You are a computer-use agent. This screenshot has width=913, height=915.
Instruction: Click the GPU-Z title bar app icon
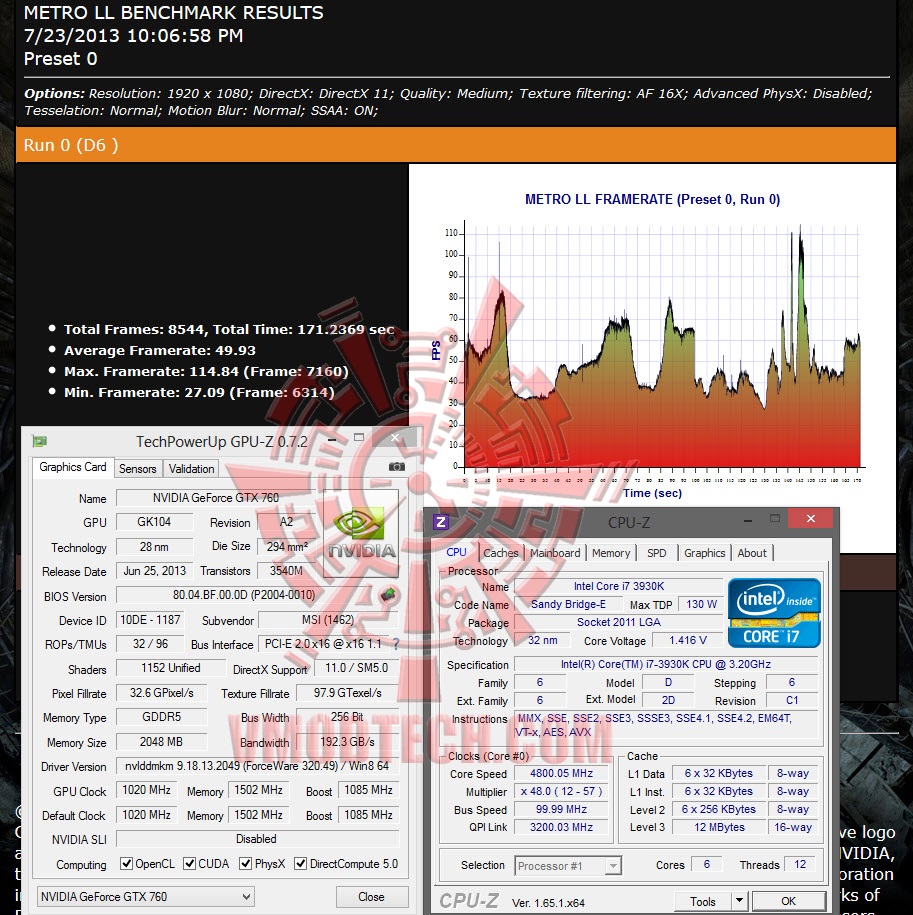point(40,441)
